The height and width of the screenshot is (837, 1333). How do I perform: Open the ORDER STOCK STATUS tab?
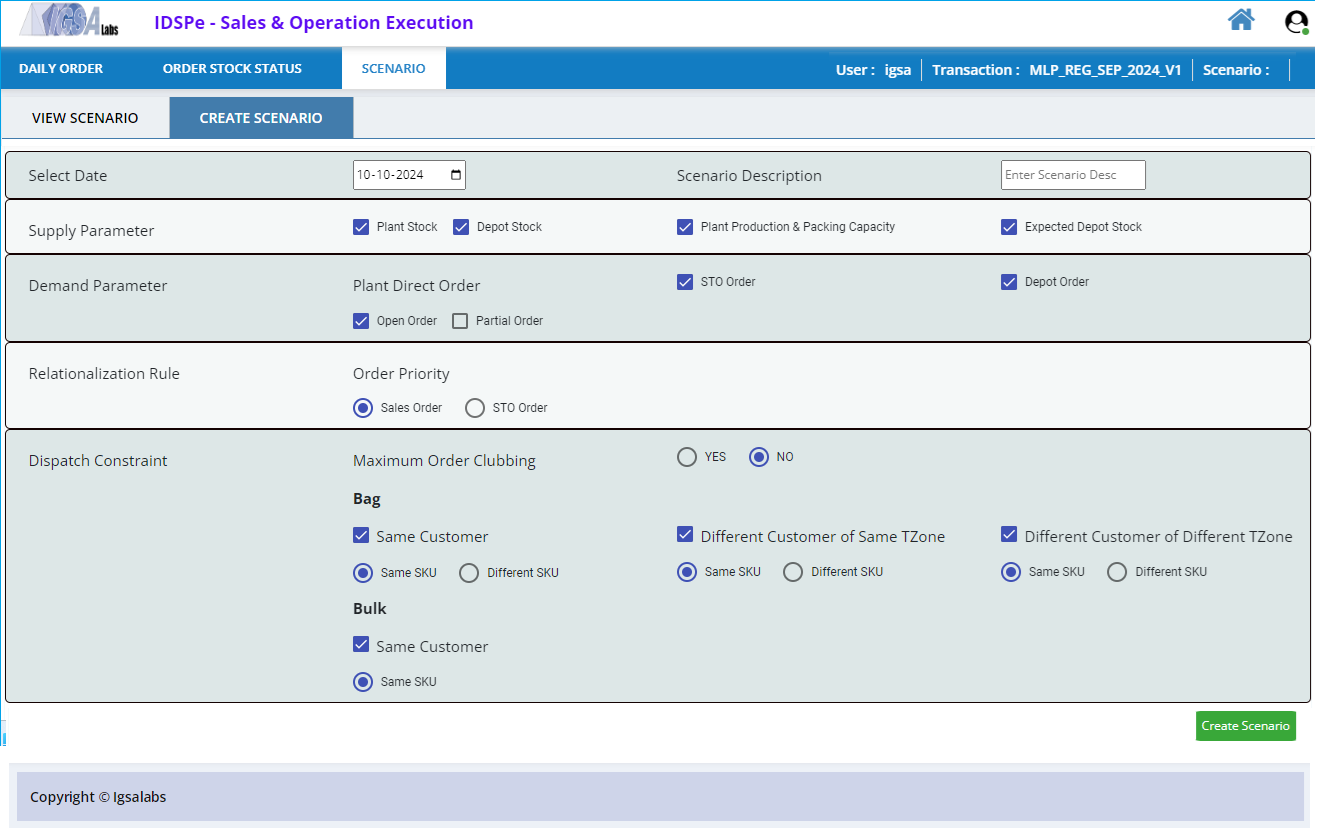(232, 69)
